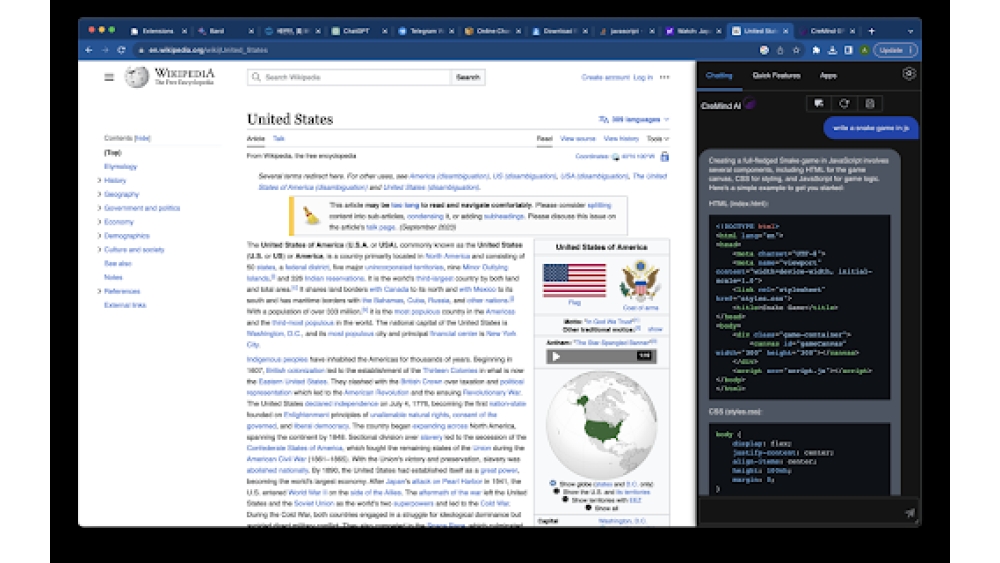
Task: Click the Create account link
Action: (x=605, y=77)
